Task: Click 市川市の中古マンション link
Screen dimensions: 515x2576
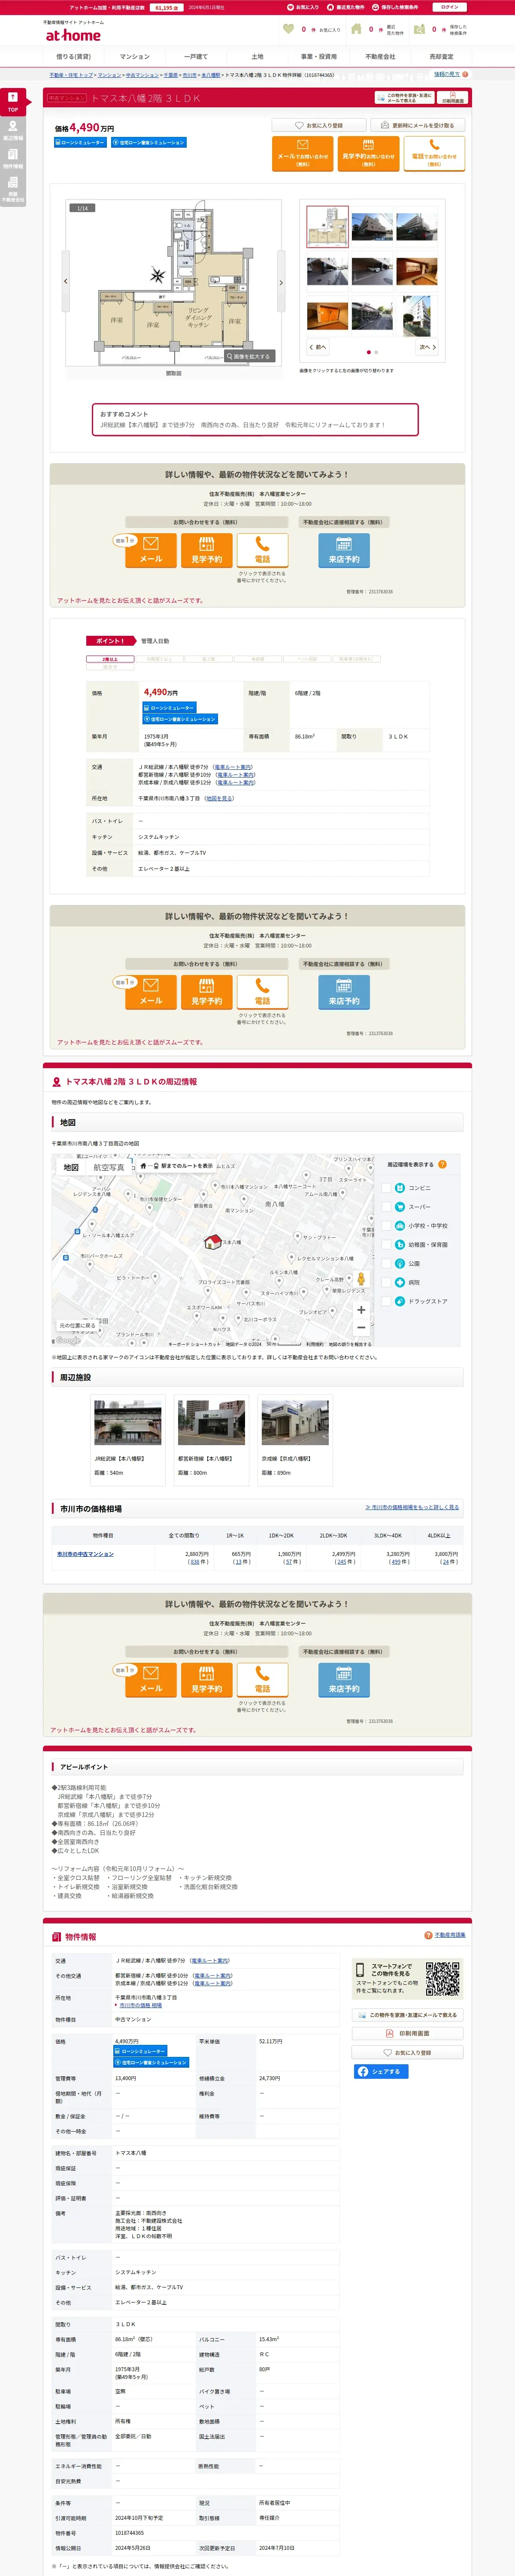Action: 85,1554
